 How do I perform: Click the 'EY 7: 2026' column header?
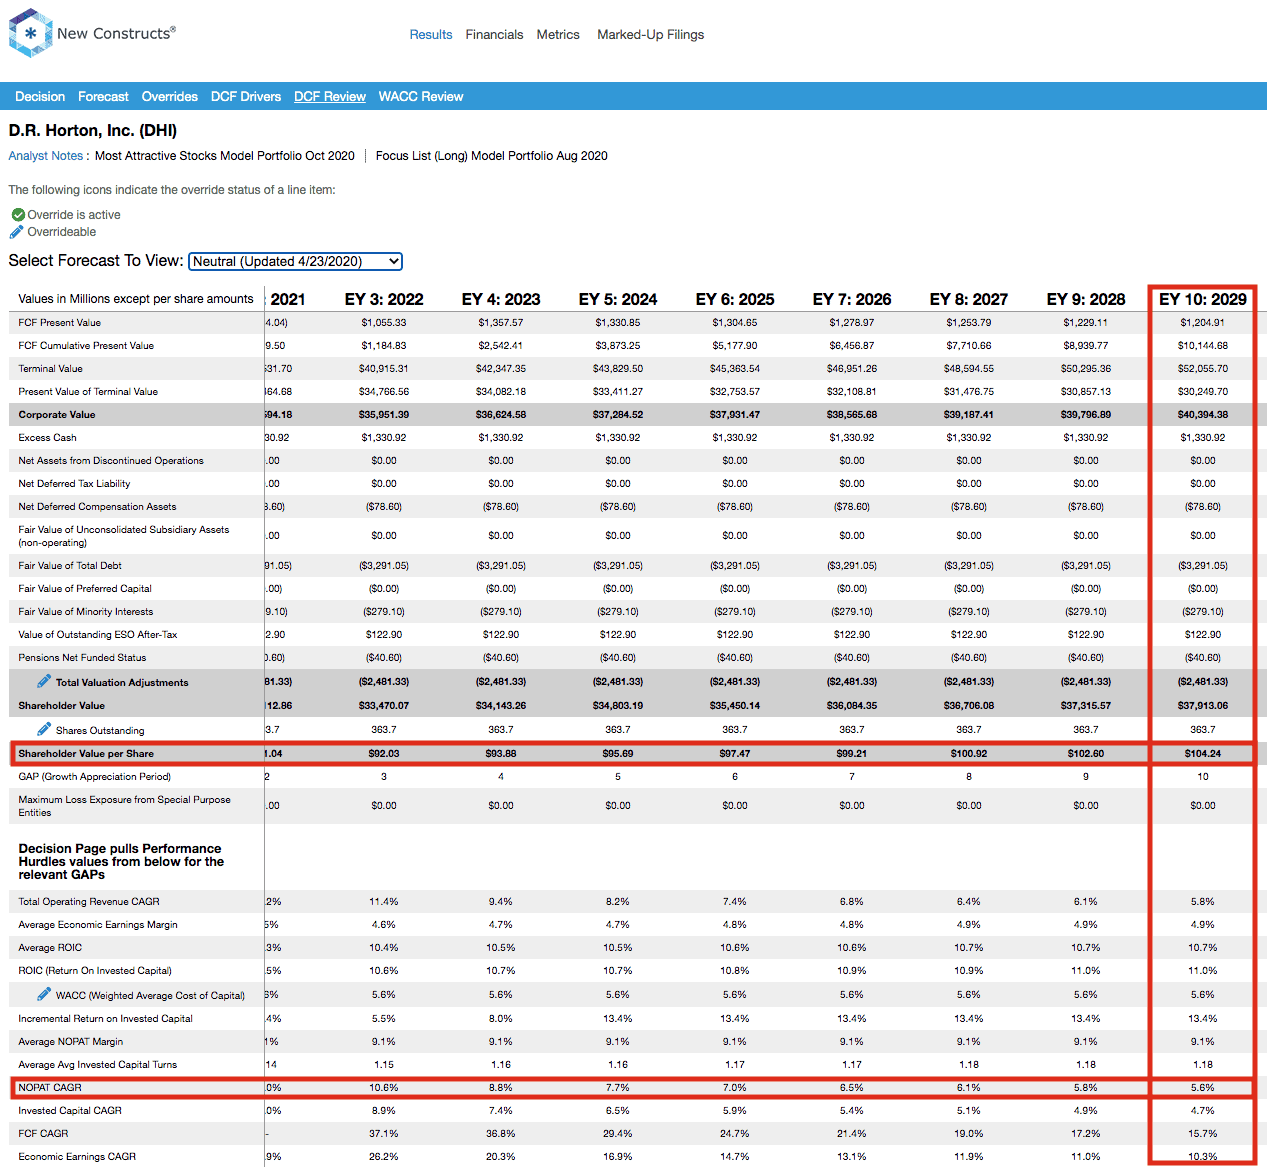[x=852, y=300]
